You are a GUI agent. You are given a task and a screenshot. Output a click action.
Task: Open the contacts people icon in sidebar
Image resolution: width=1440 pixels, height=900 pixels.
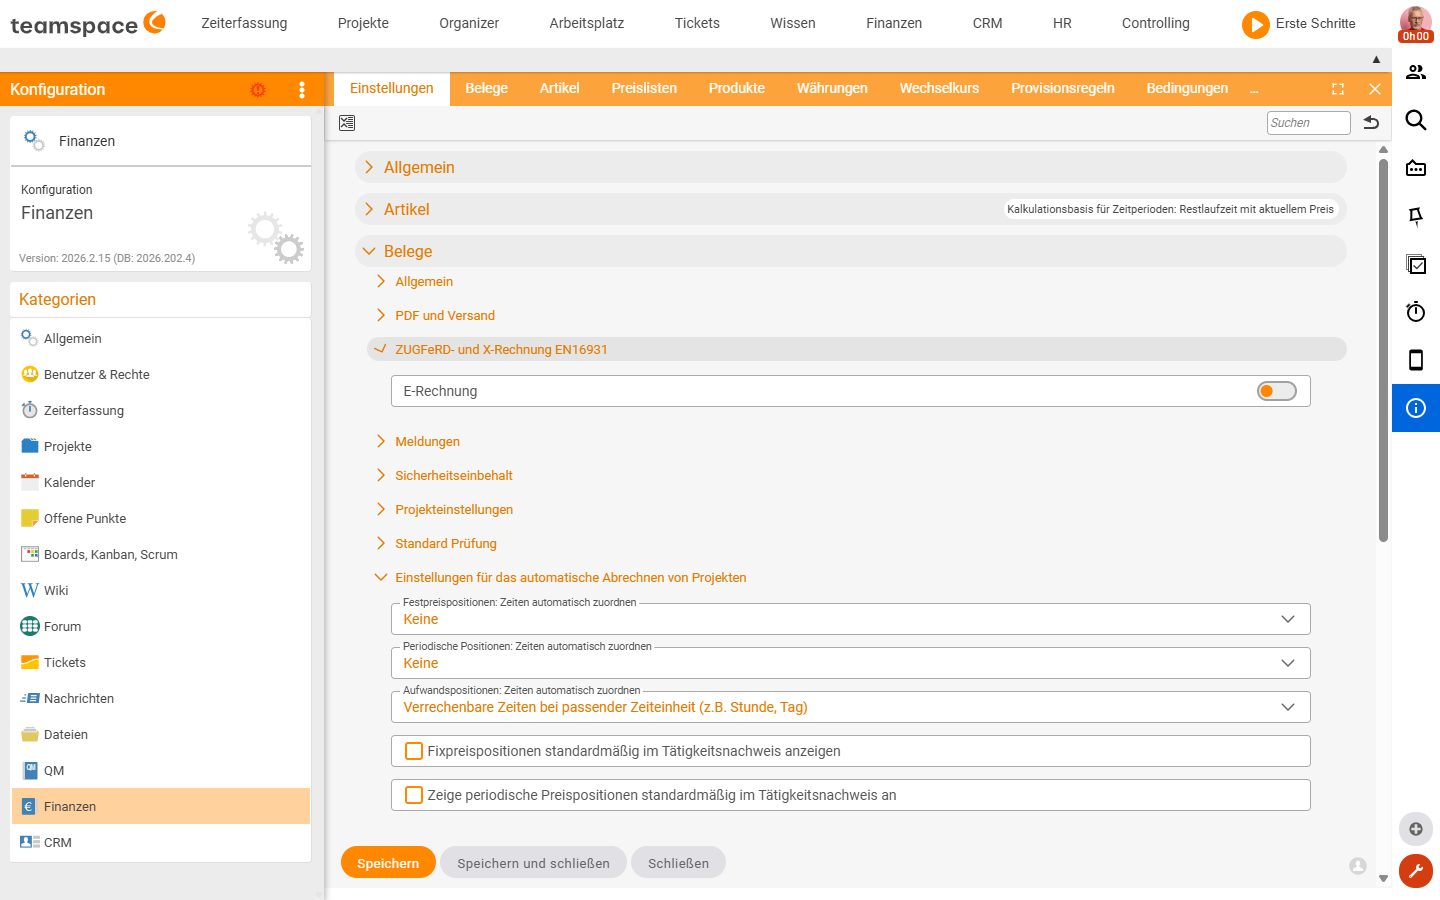[1415, 72]
